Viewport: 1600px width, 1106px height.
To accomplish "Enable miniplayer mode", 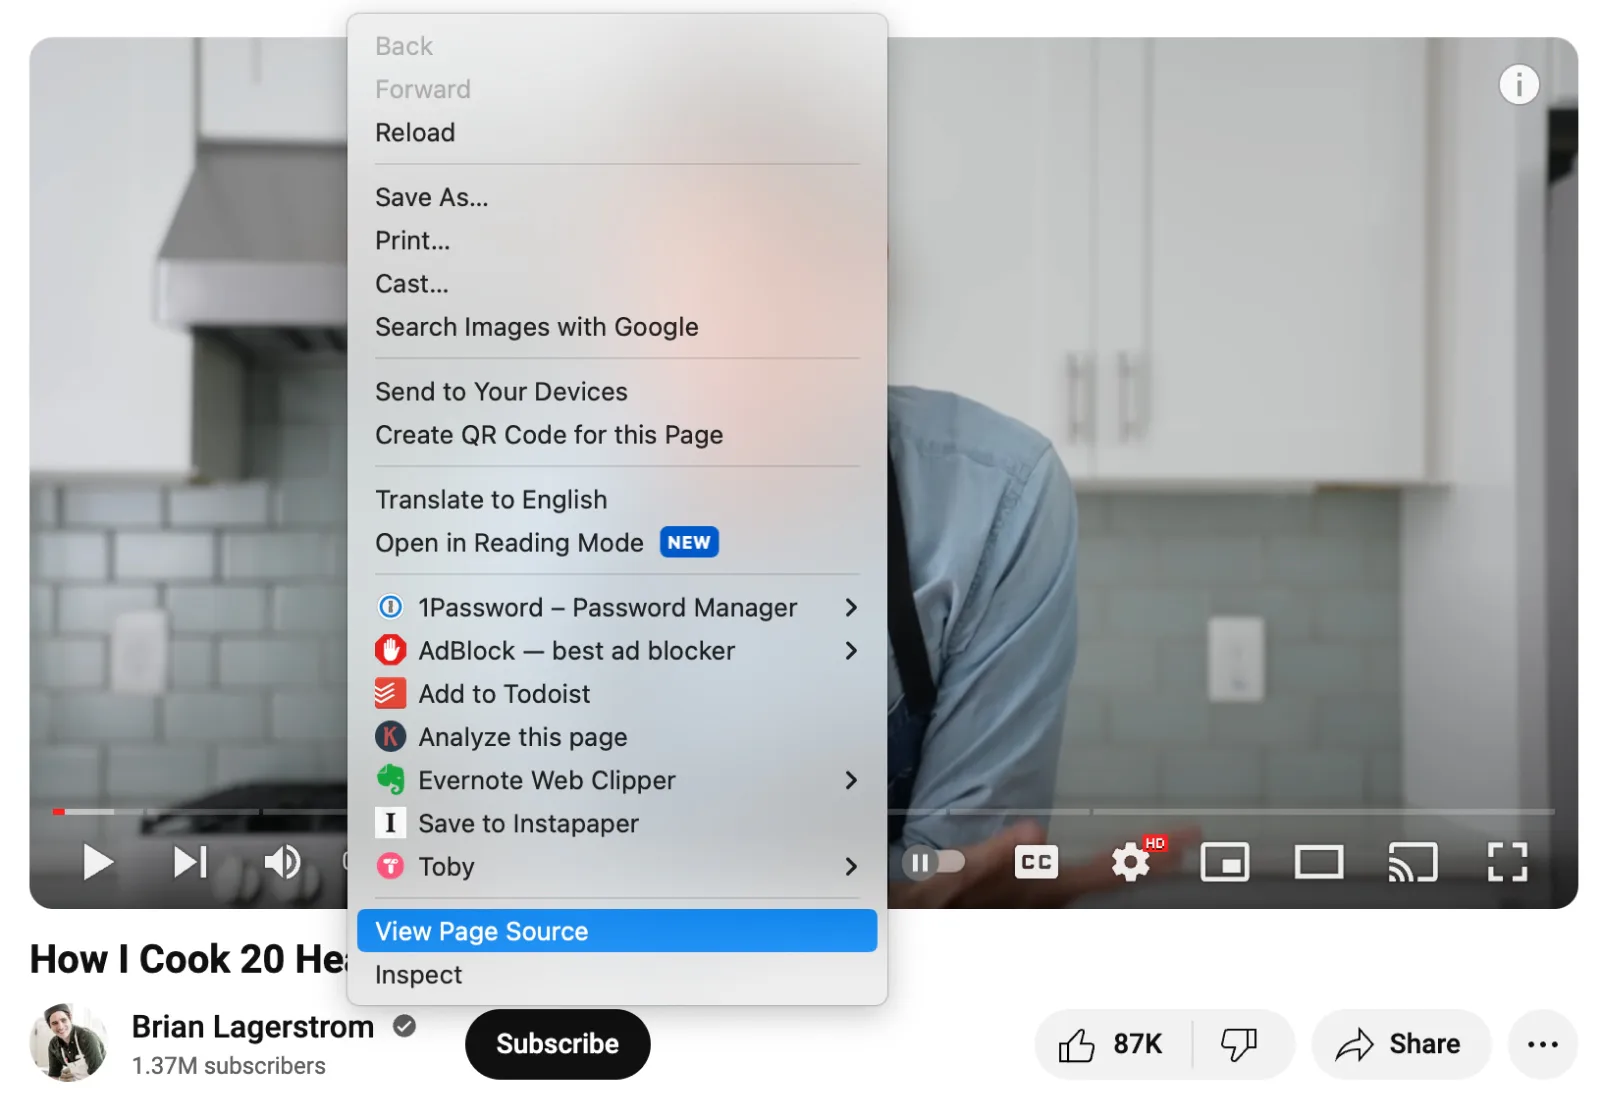I will 1224,862.
